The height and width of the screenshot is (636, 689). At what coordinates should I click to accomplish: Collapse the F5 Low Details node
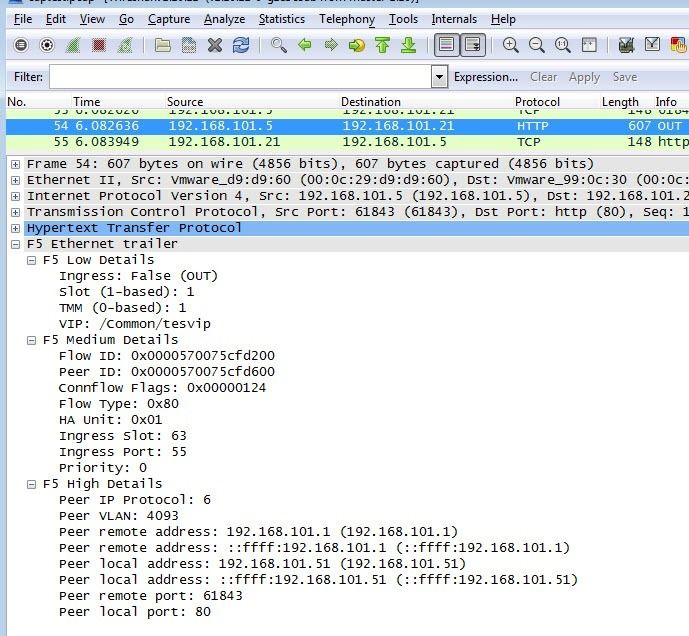pyautogui.click(x=31, y=261)
